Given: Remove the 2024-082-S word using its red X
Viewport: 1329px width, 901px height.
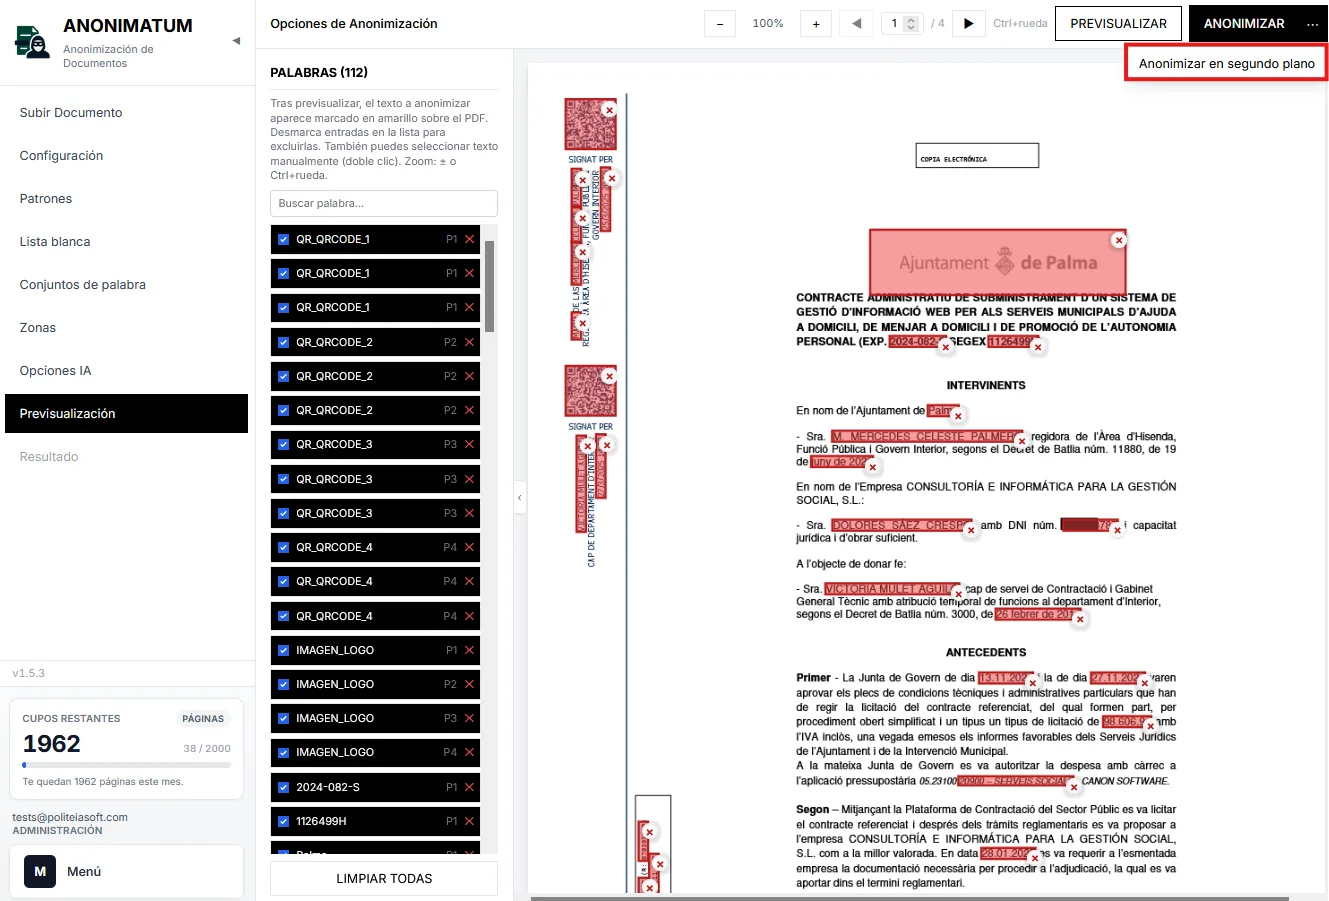Looking at the screenshot, I should pyautogui.click(x=469, y=787).
